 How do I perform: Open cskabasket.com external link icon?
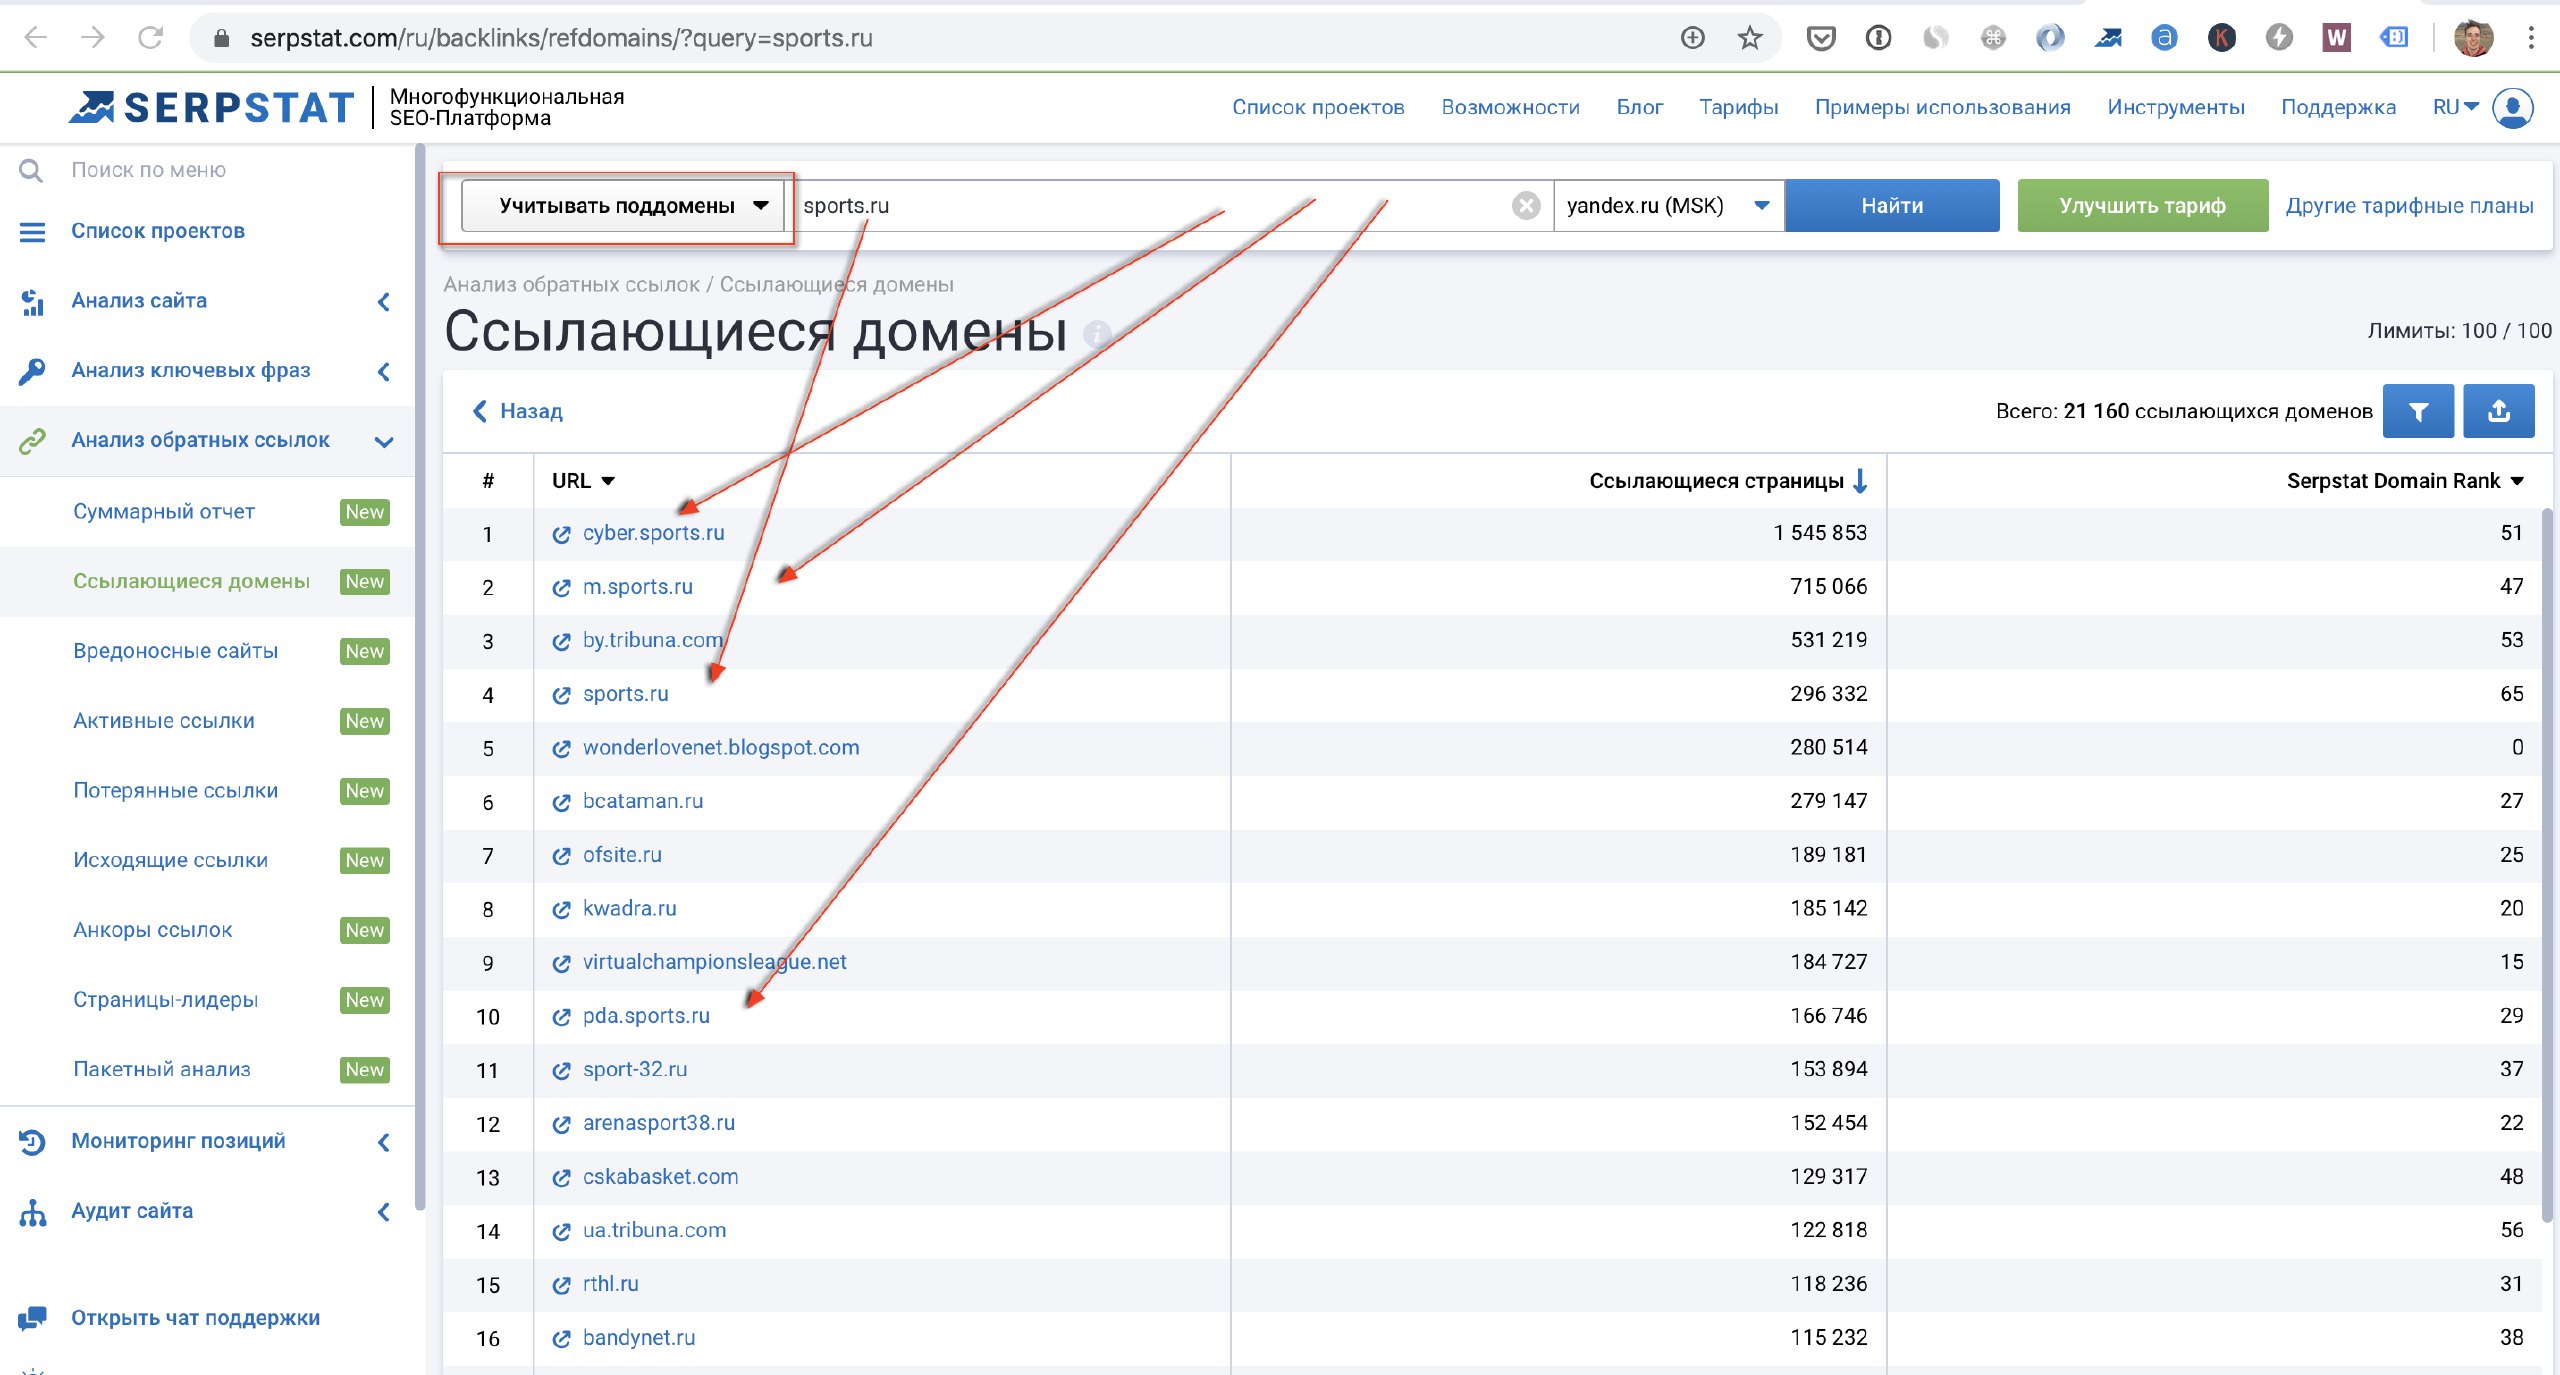(561, 1178)
